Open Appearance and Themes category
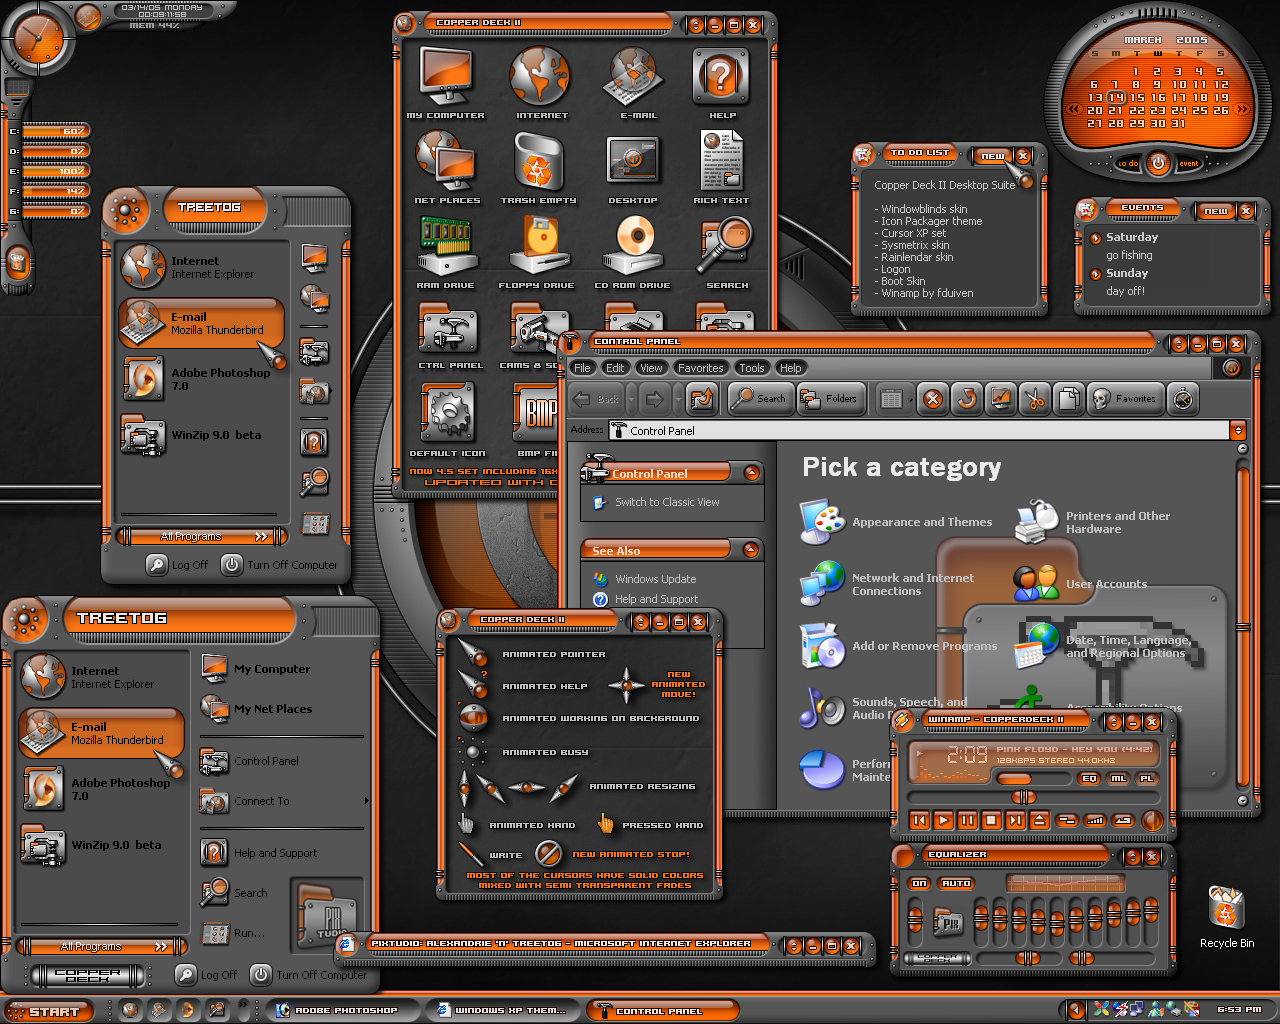This screenshot has height=1024, width=1280. coord(896,522)
